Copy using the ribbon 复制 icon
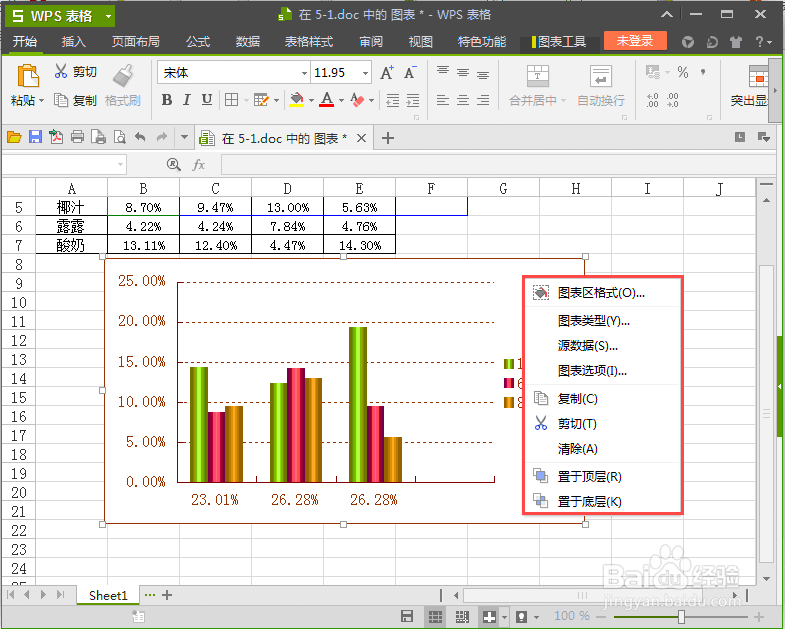The height and width of the screenshot is (629, 785). point(61,100)
